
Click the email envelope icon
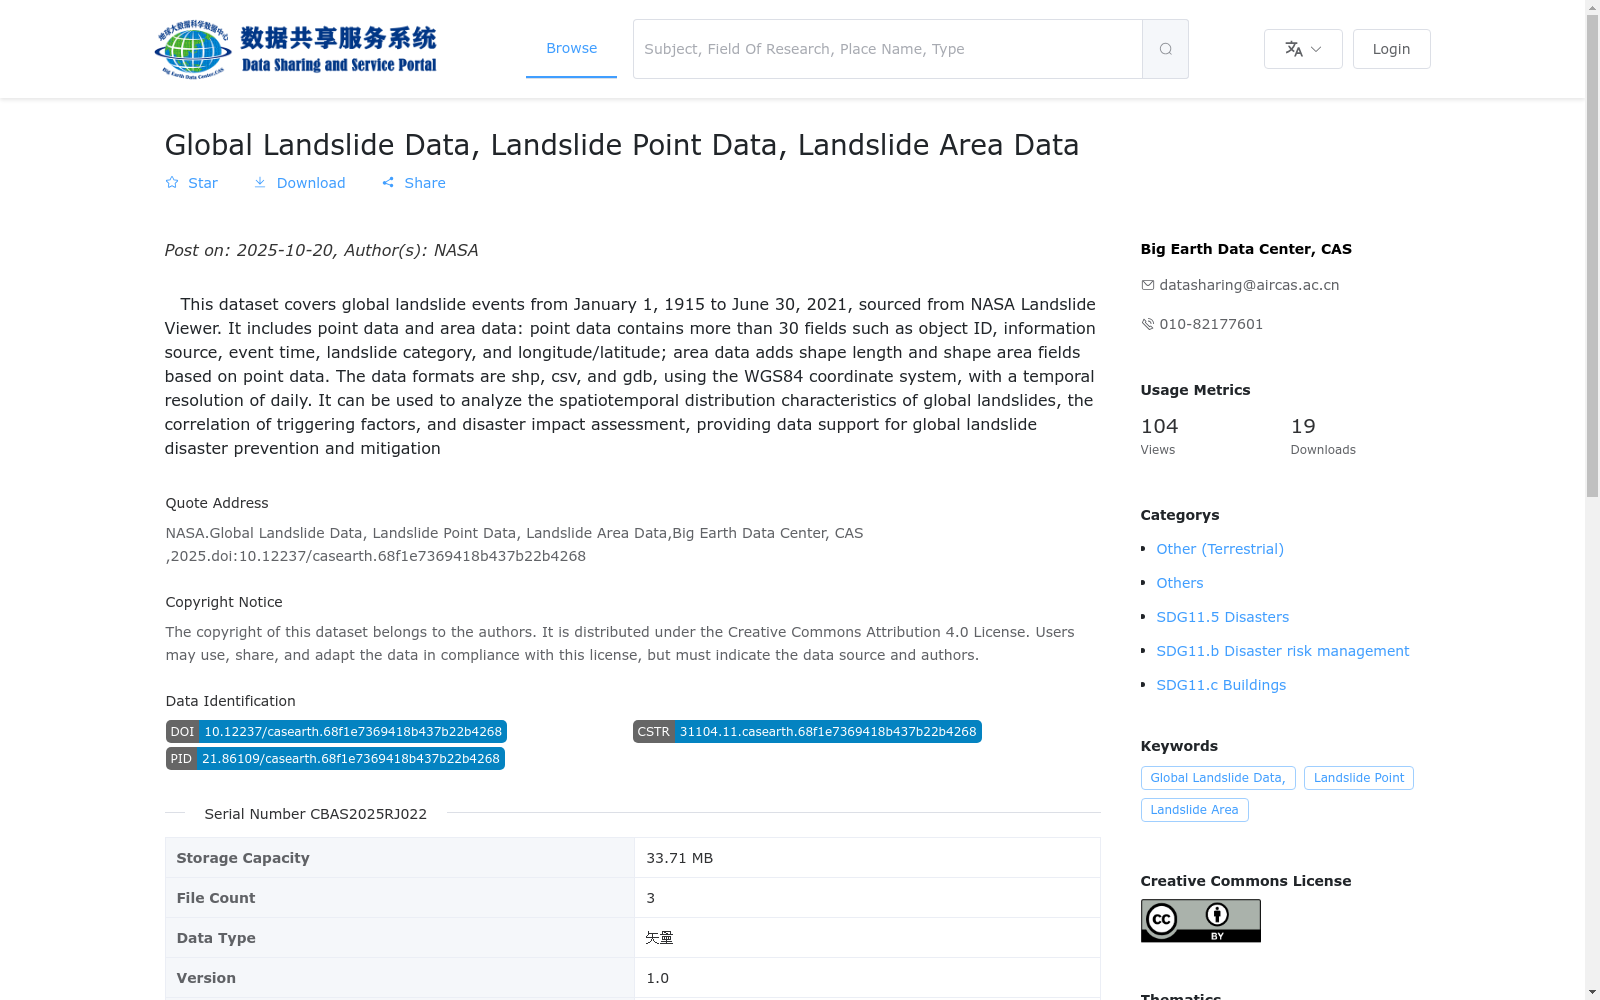(1147, 285)
